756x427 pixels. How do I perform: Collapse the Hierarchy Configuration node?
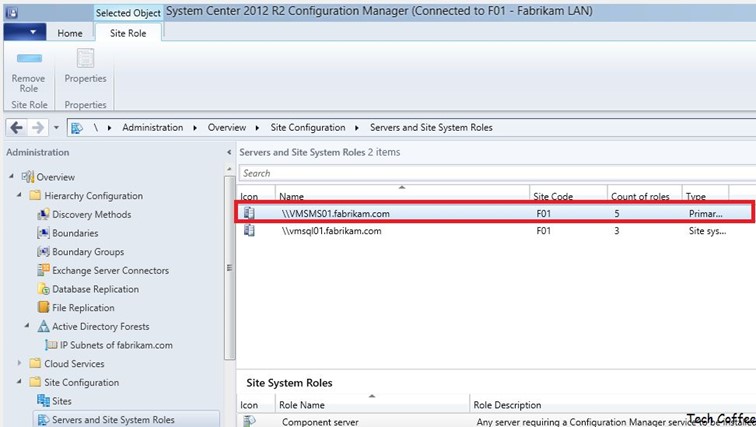click(x=19, y=195)
